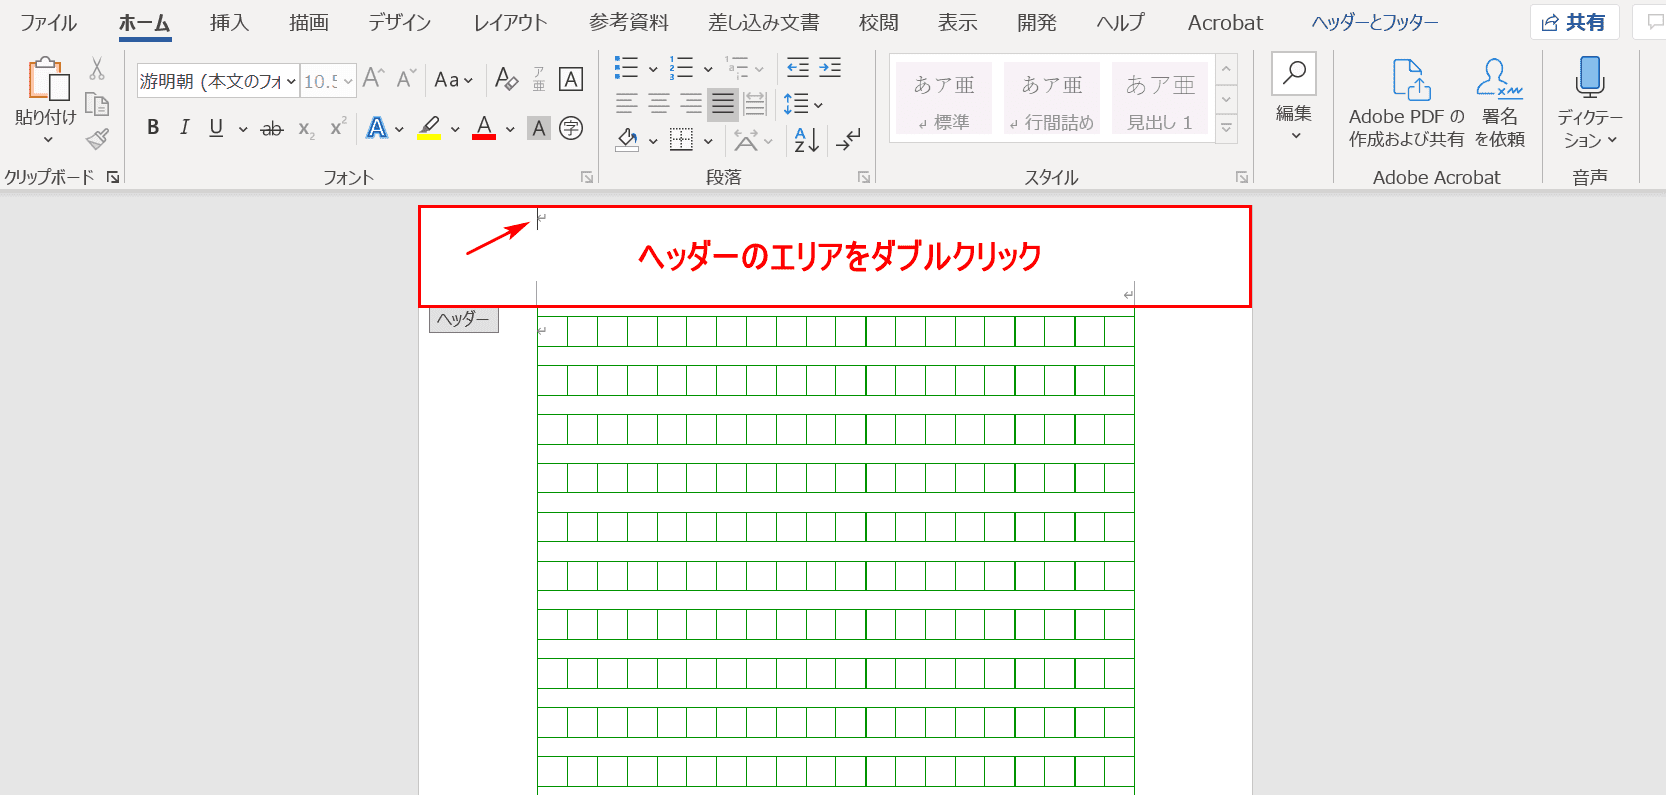Decrease font size with small A
Viewport: 1666px width, 795px height.
406,78
